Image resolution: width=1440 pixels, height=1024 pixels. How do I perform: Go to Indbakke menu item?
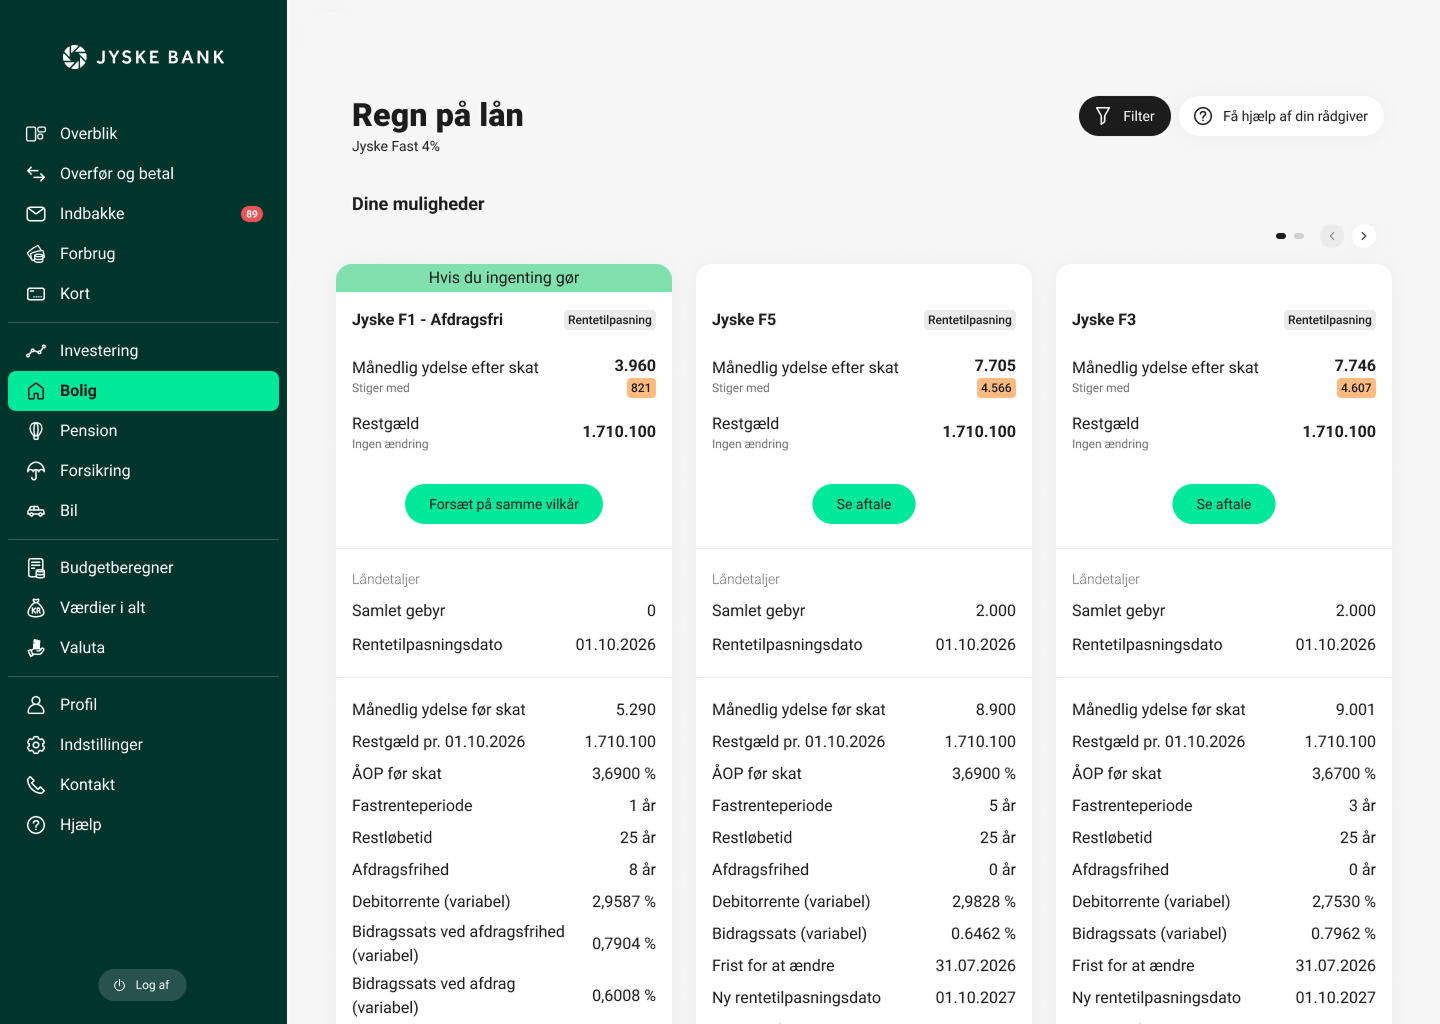click(x=143, y=214)
